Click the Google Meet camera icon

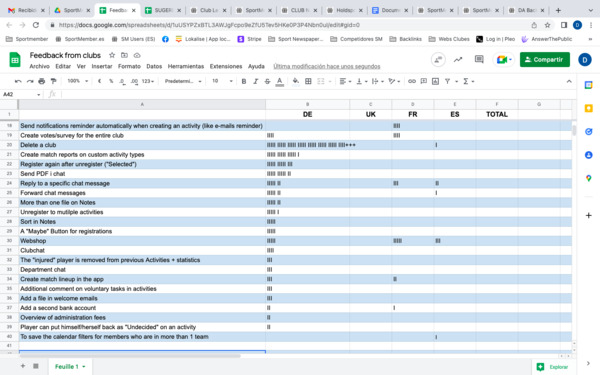click(504, 59)
